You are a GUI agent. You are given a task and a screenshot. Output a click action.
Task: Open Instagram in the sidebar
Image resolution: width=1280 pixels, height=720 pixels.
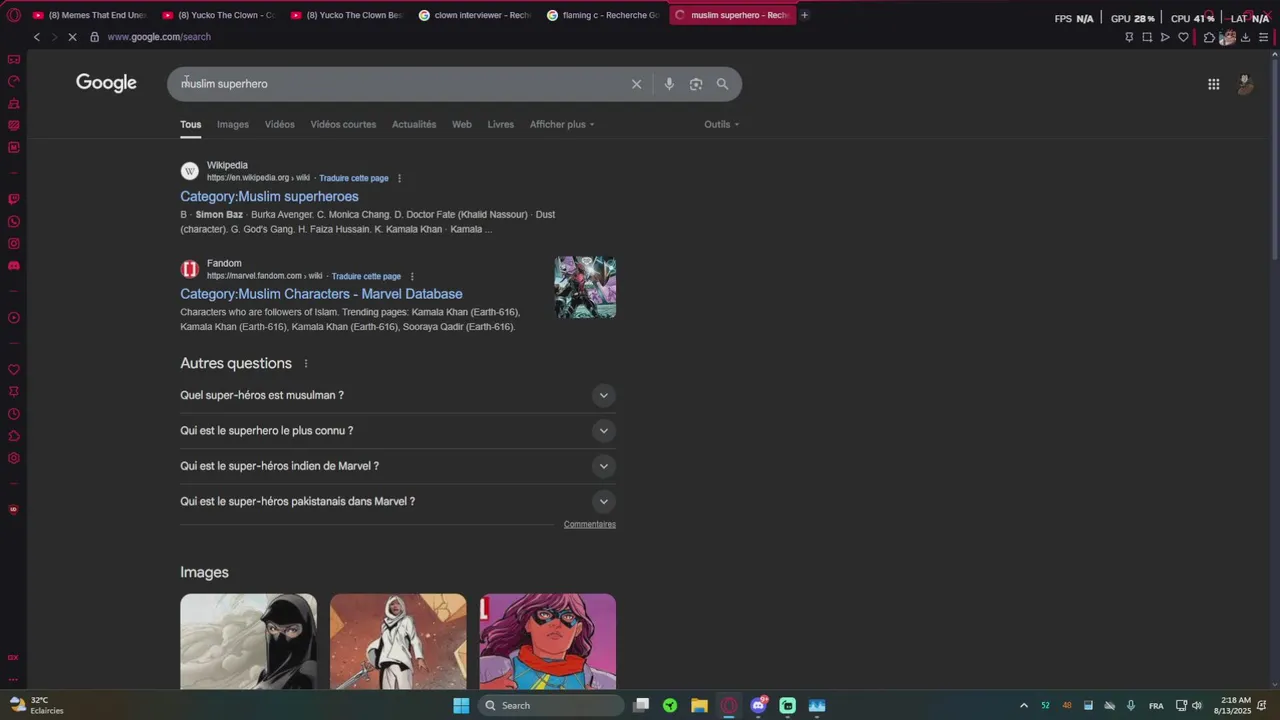point(14,243)
